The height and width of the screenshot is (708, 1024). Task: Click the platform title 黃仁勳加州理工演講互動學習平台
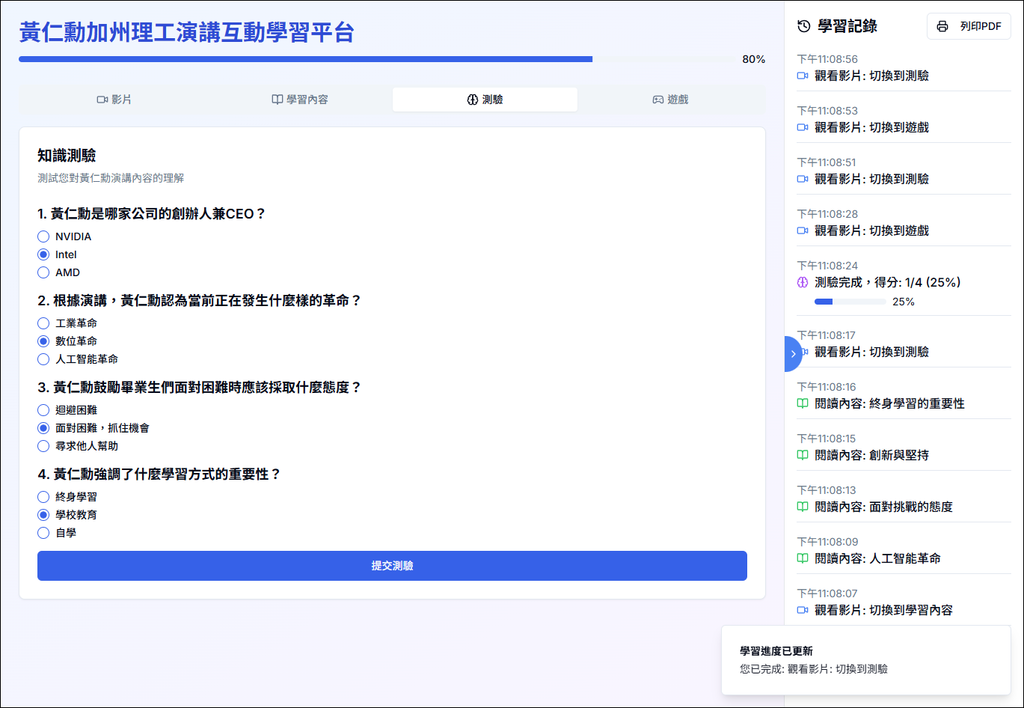pos(187,32)
